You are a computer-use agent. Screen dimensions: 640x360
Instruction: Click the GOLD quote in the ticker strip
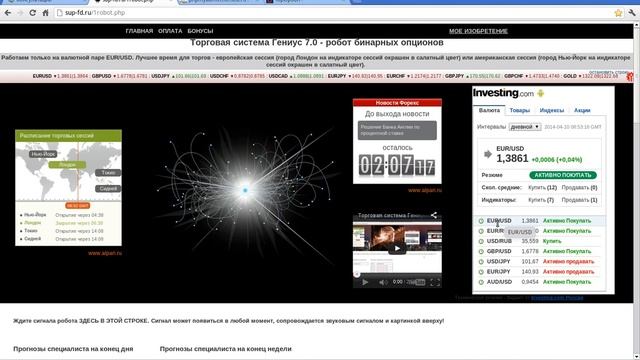coord(591,76)
